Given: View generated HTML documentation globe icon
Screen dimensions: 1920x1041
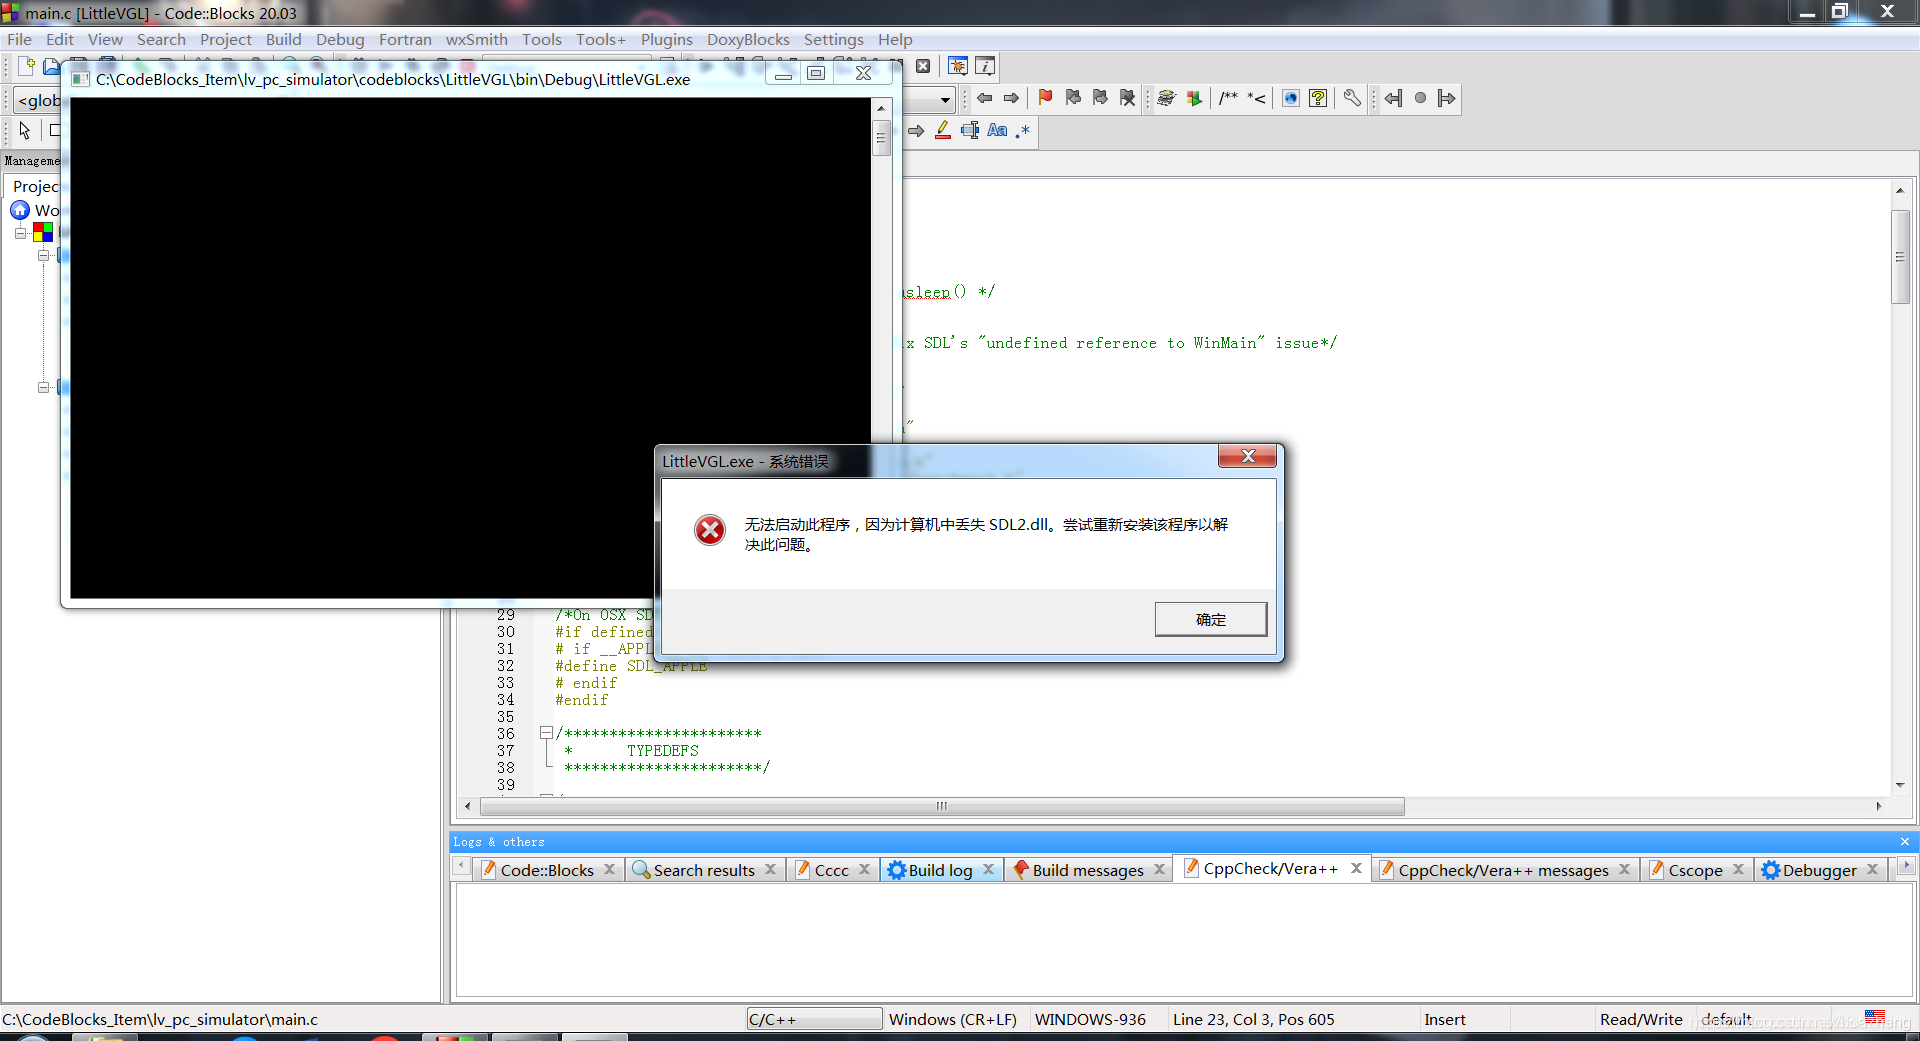Looking at the screenshot, I should tap(1291, 98).
